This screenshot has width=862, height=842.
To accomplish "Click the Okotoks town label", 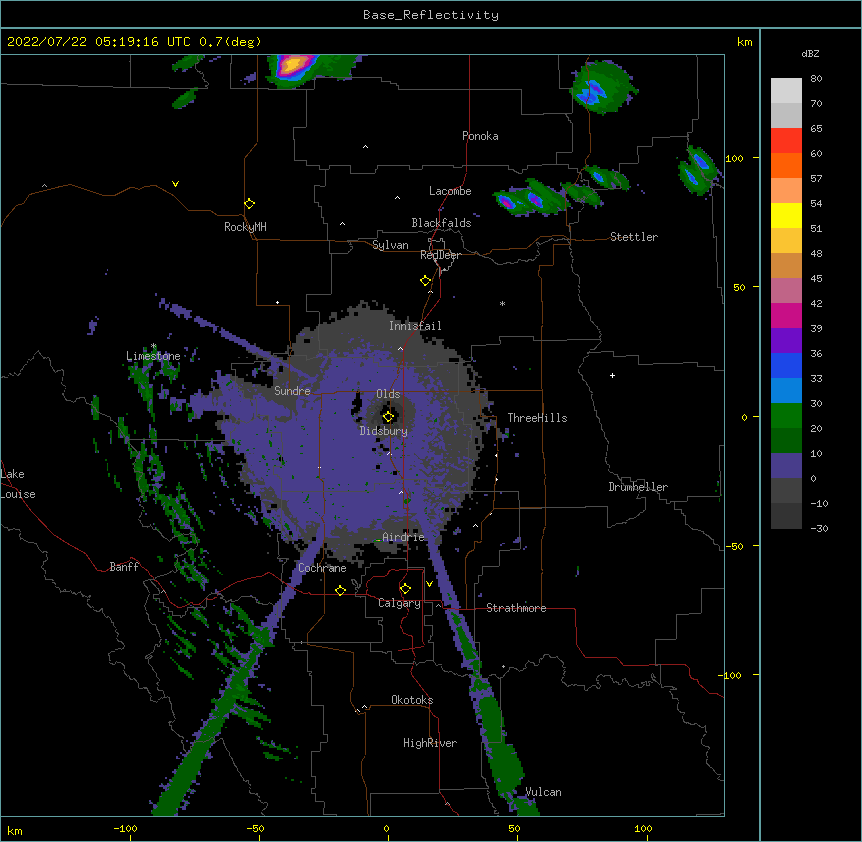I will (412, 700).
